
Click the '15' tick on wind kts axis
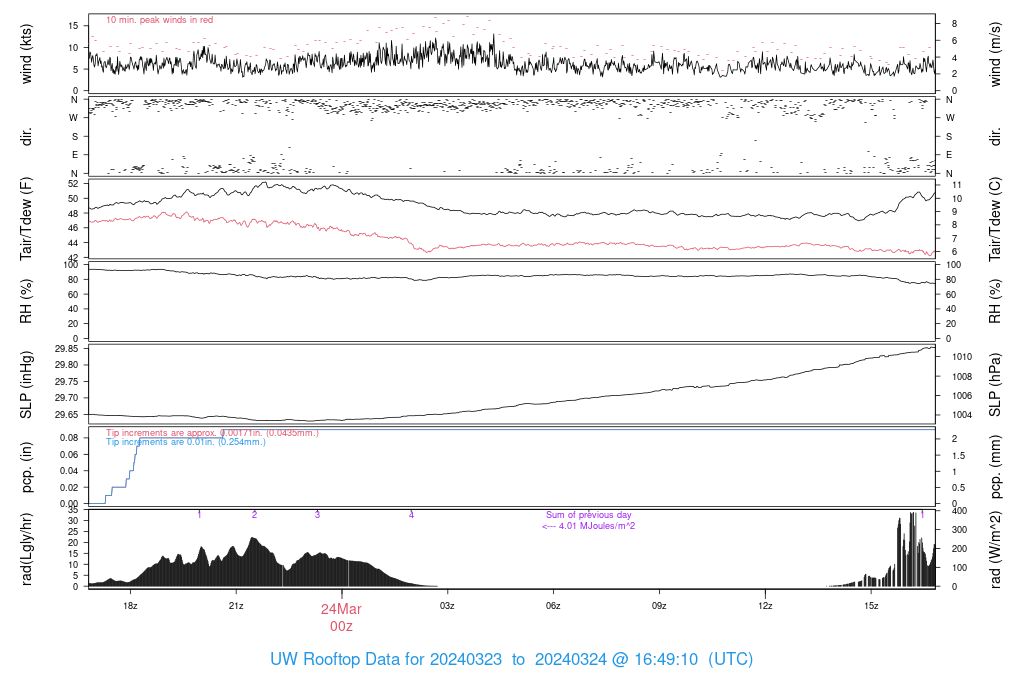73,25
